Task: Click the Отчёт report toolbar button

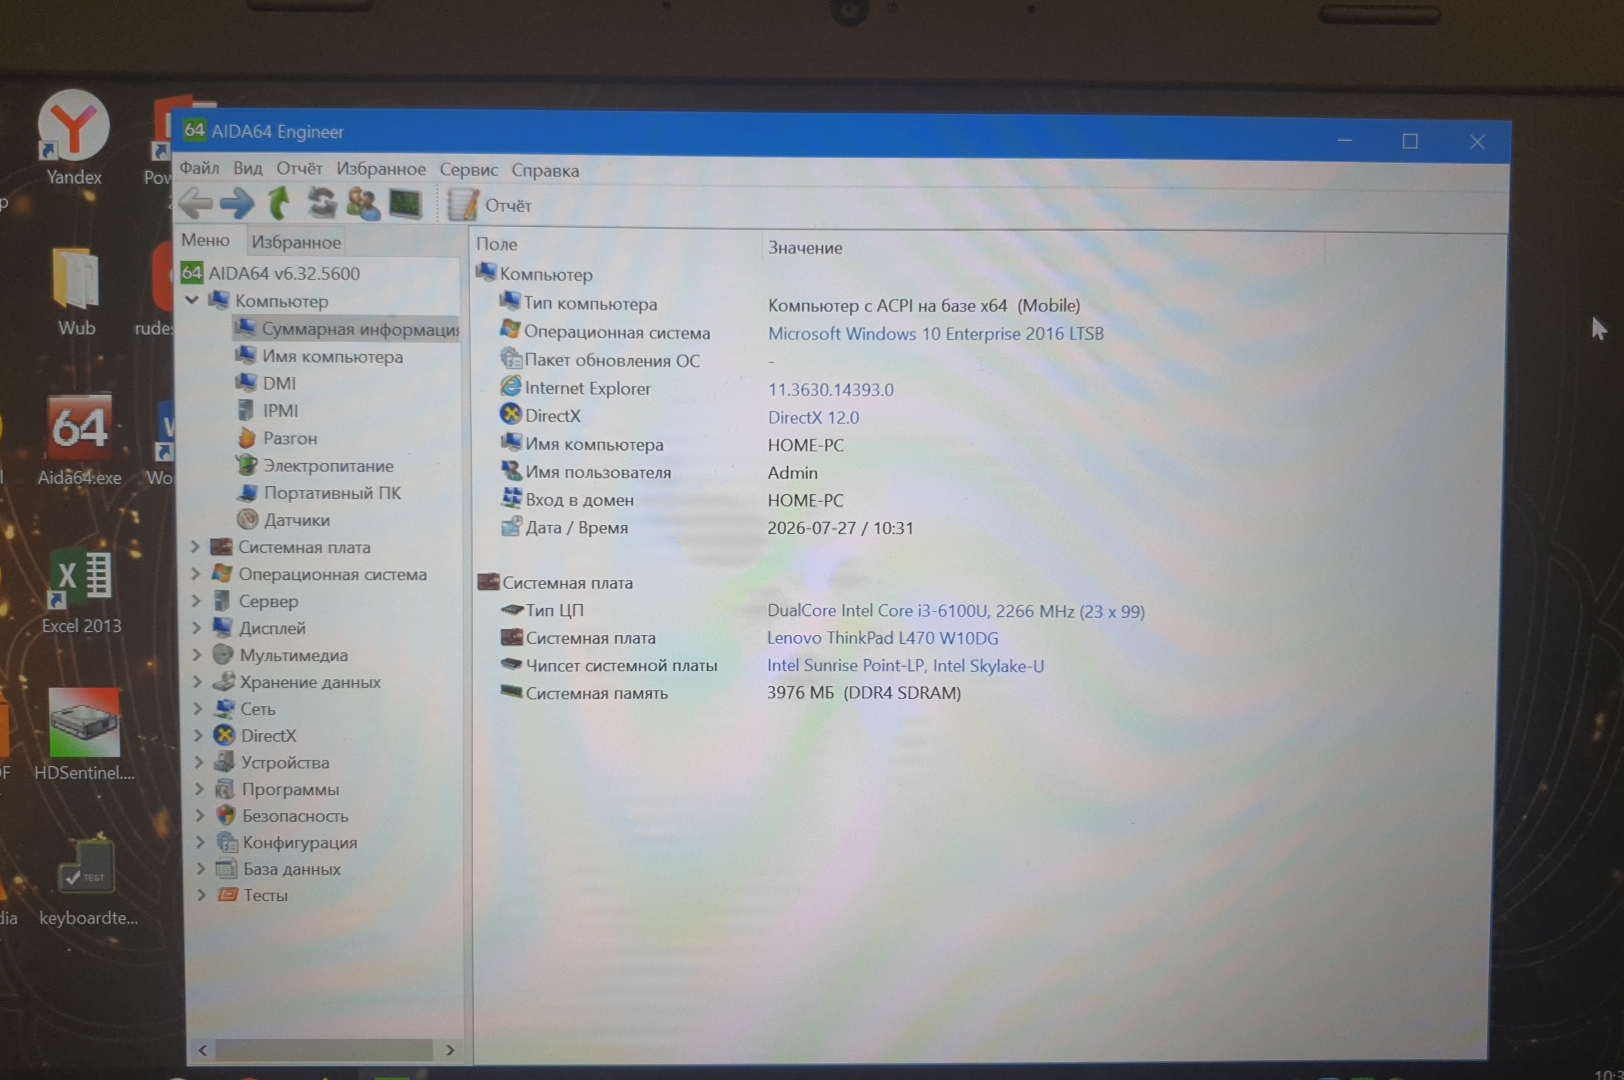Action: pyautogui.click(x=490, y=205)
